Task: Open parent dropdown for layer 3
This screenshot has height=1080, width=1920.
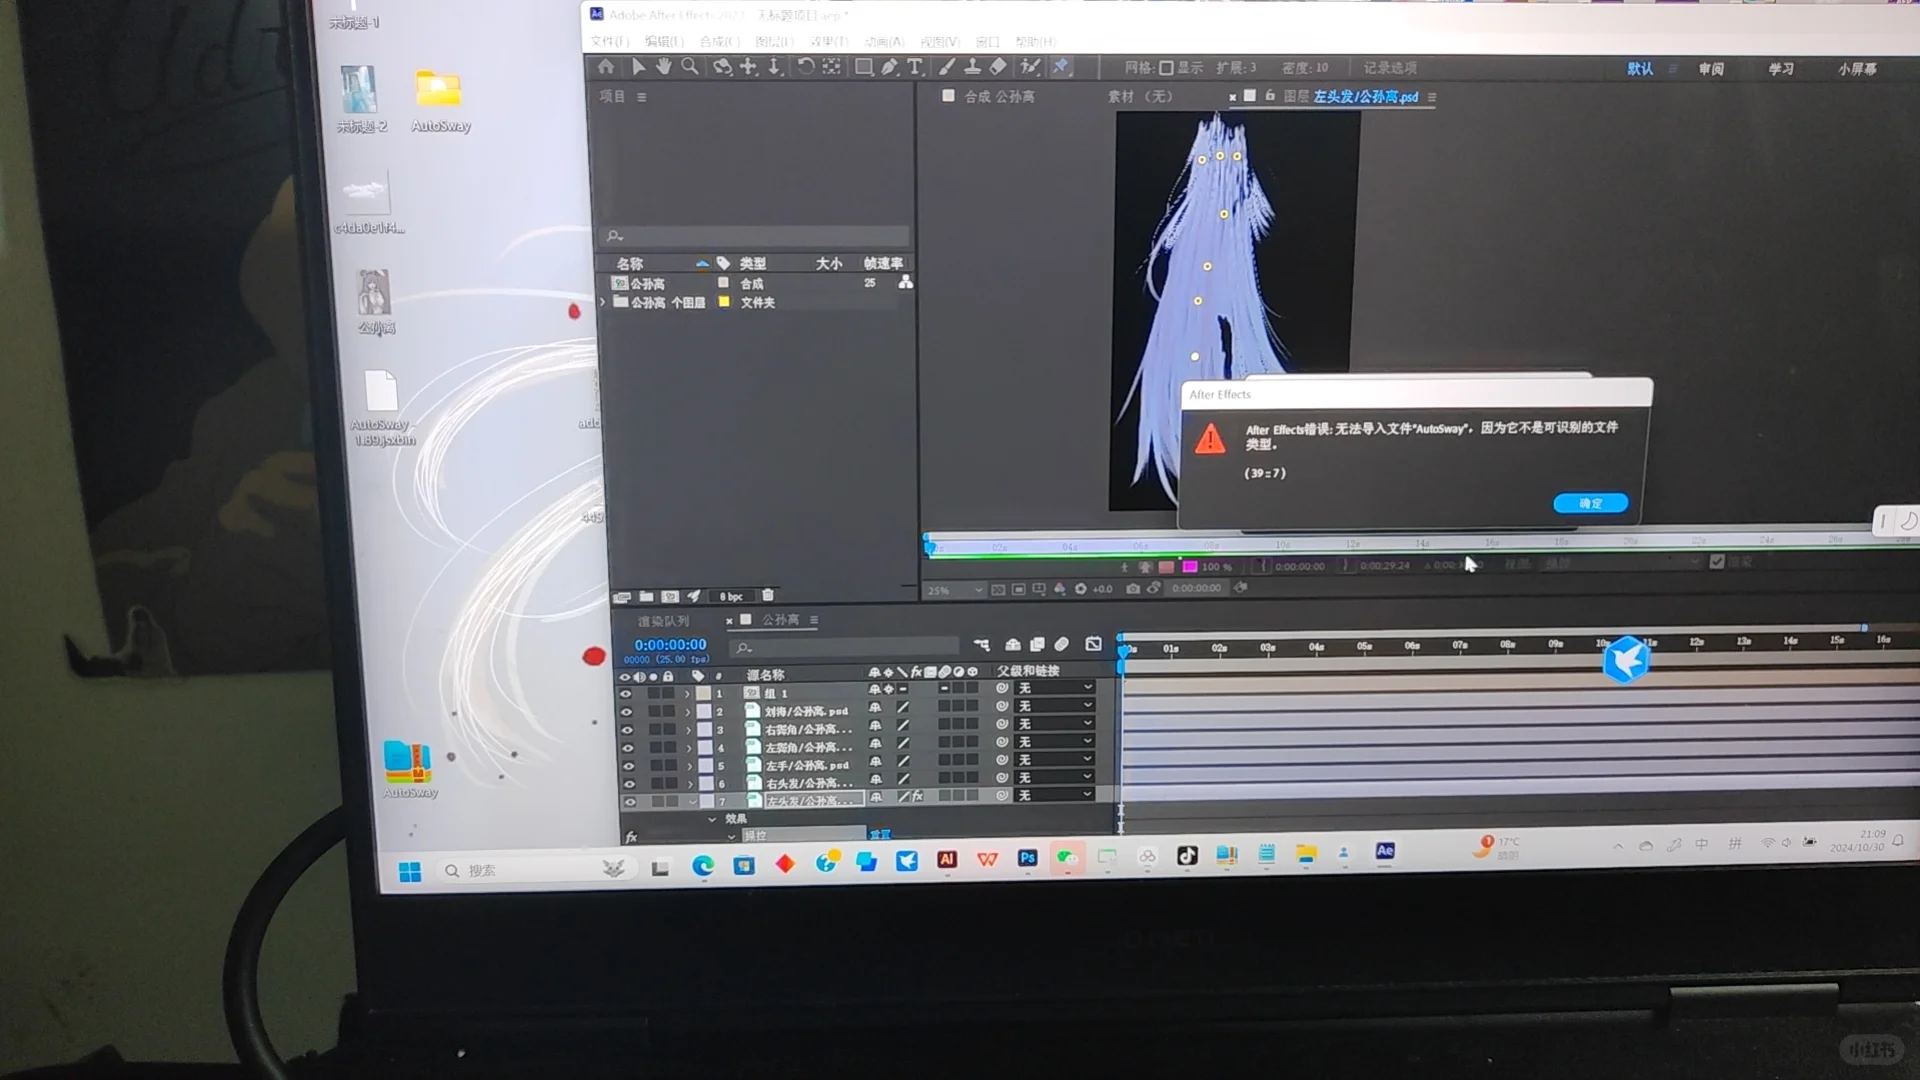Action: click(1055, 724)
